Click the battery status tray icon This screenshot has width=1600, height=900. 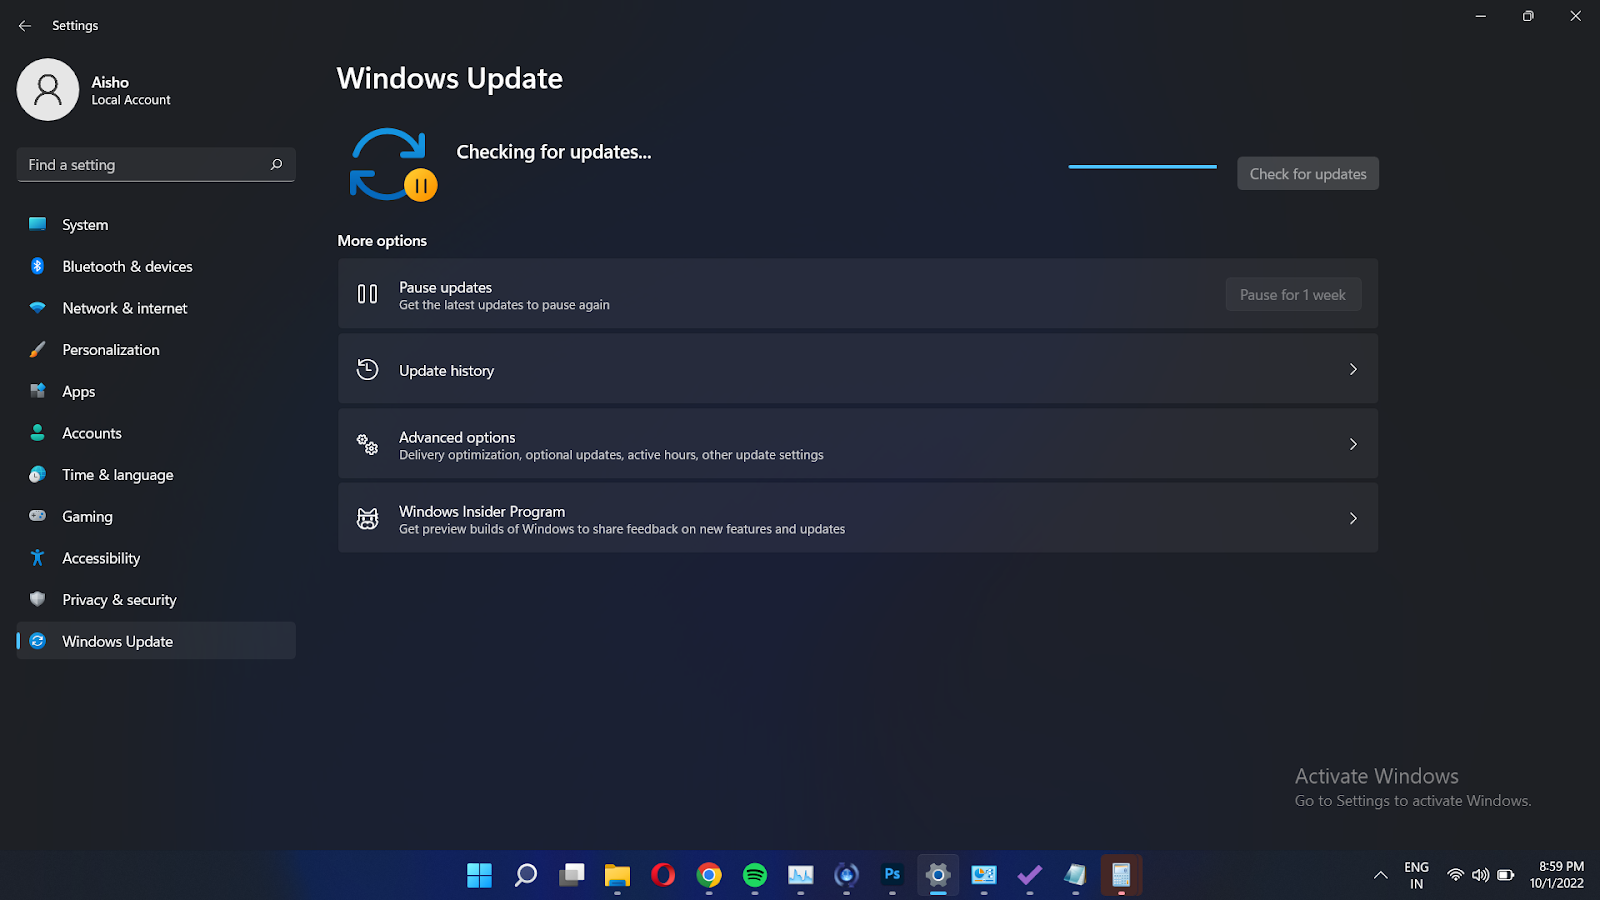coord(1506,876)
